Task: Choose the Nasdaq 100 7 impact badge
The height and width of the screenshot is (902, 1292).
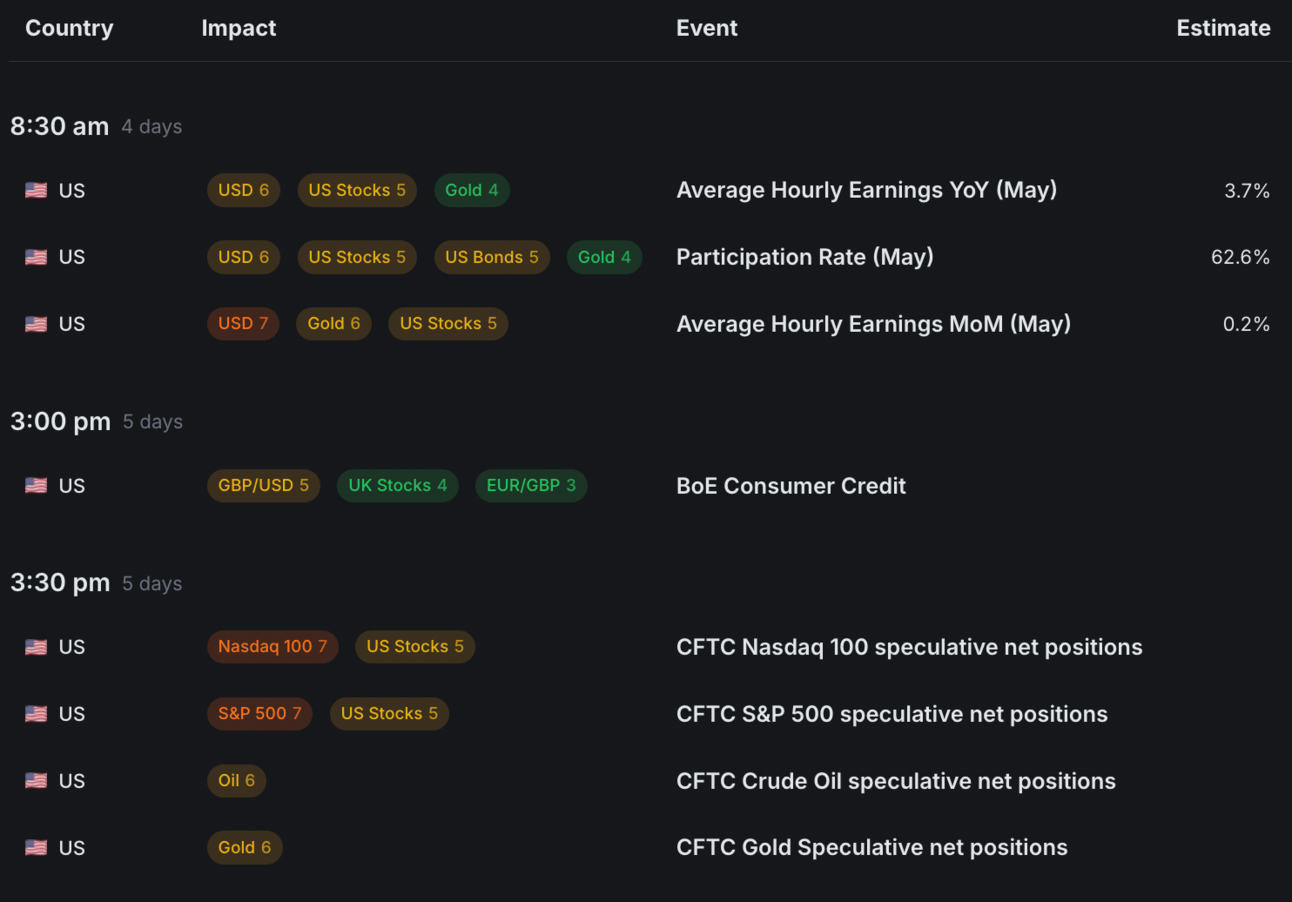Action: 272,647
